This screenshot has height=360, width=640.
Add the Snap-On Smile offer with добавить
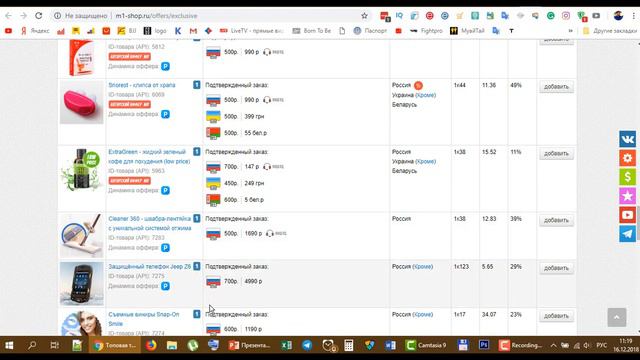(x=556, y=316)
